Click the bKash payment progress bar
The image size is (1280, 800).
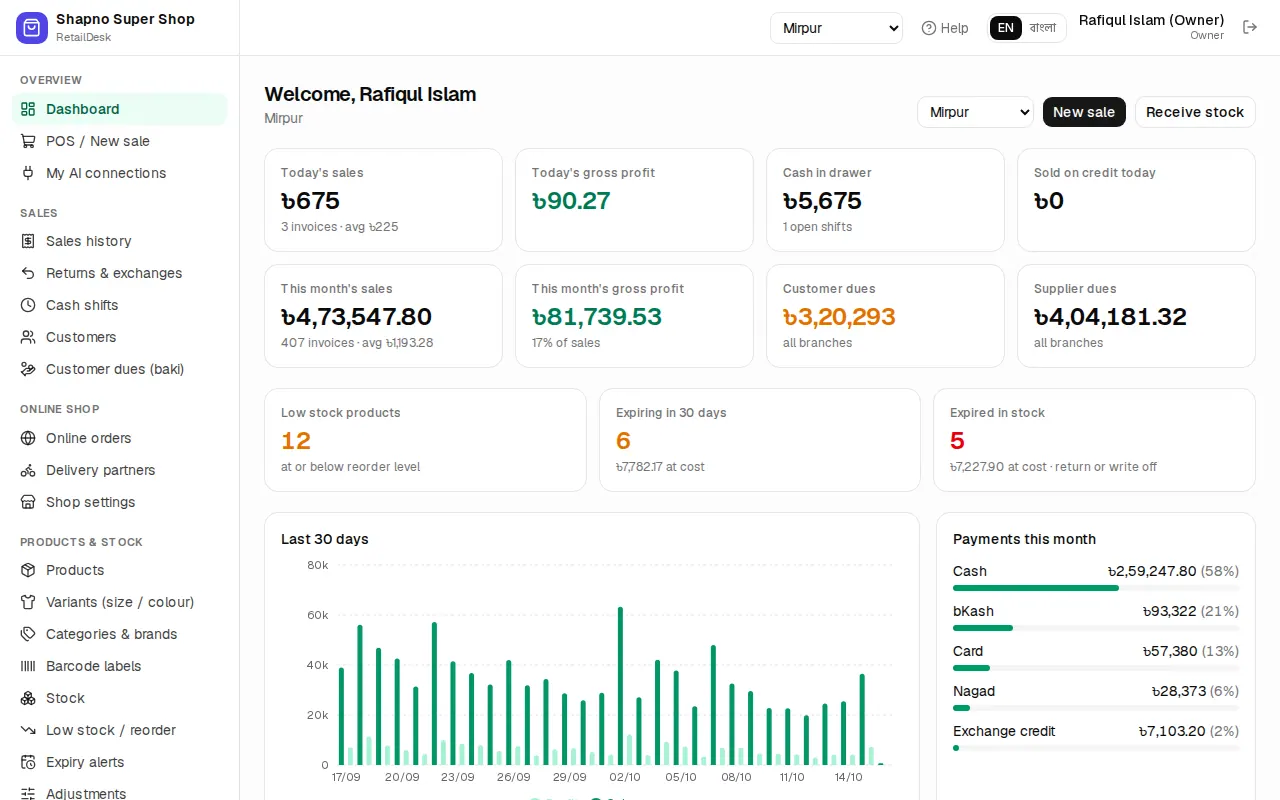coord(1096,628)
